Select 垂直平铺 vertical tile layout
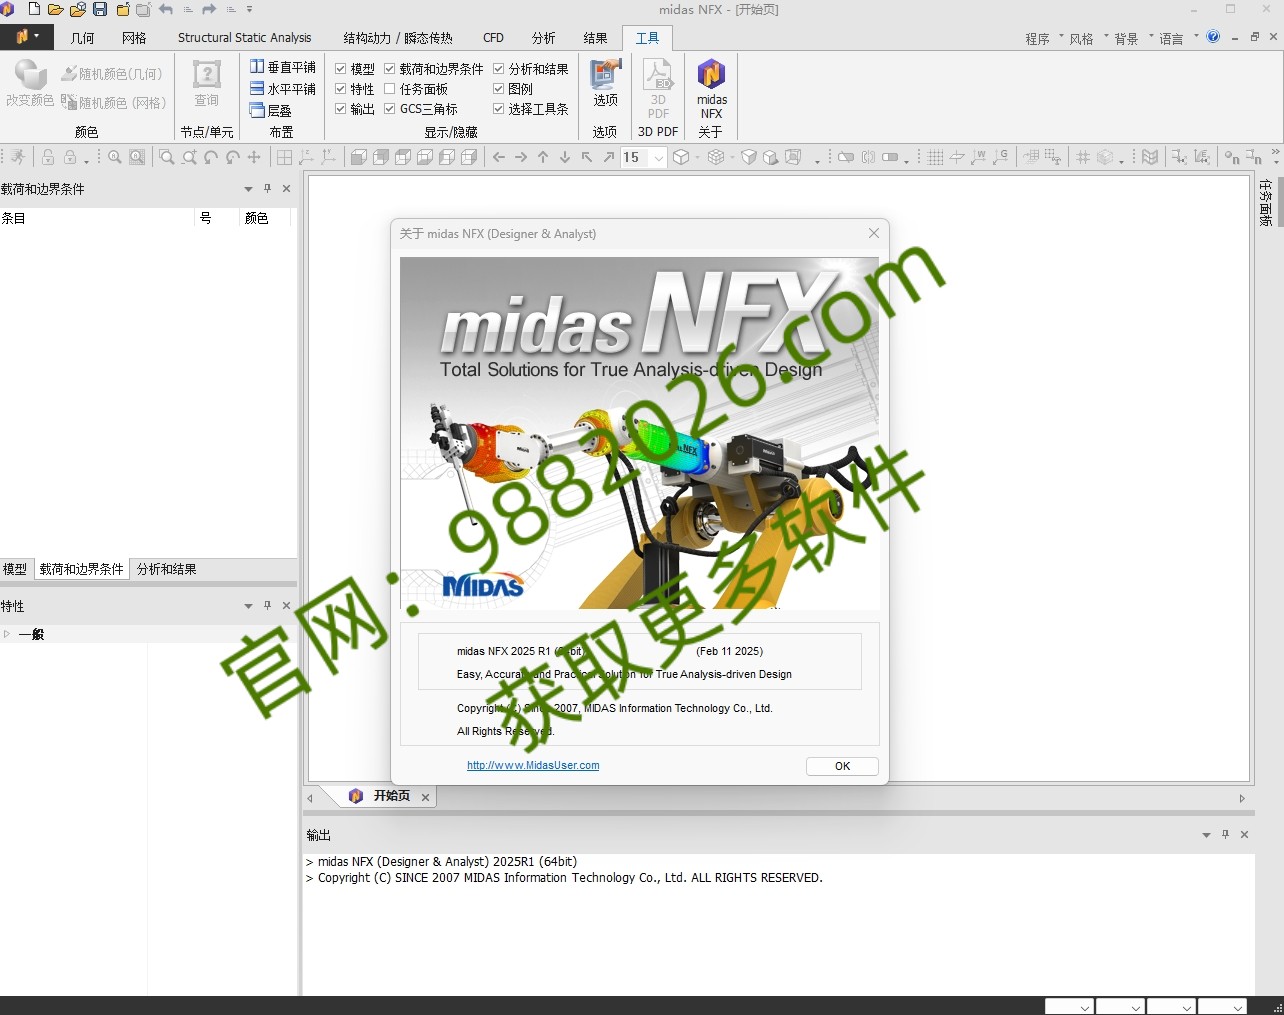 [283, 67]
